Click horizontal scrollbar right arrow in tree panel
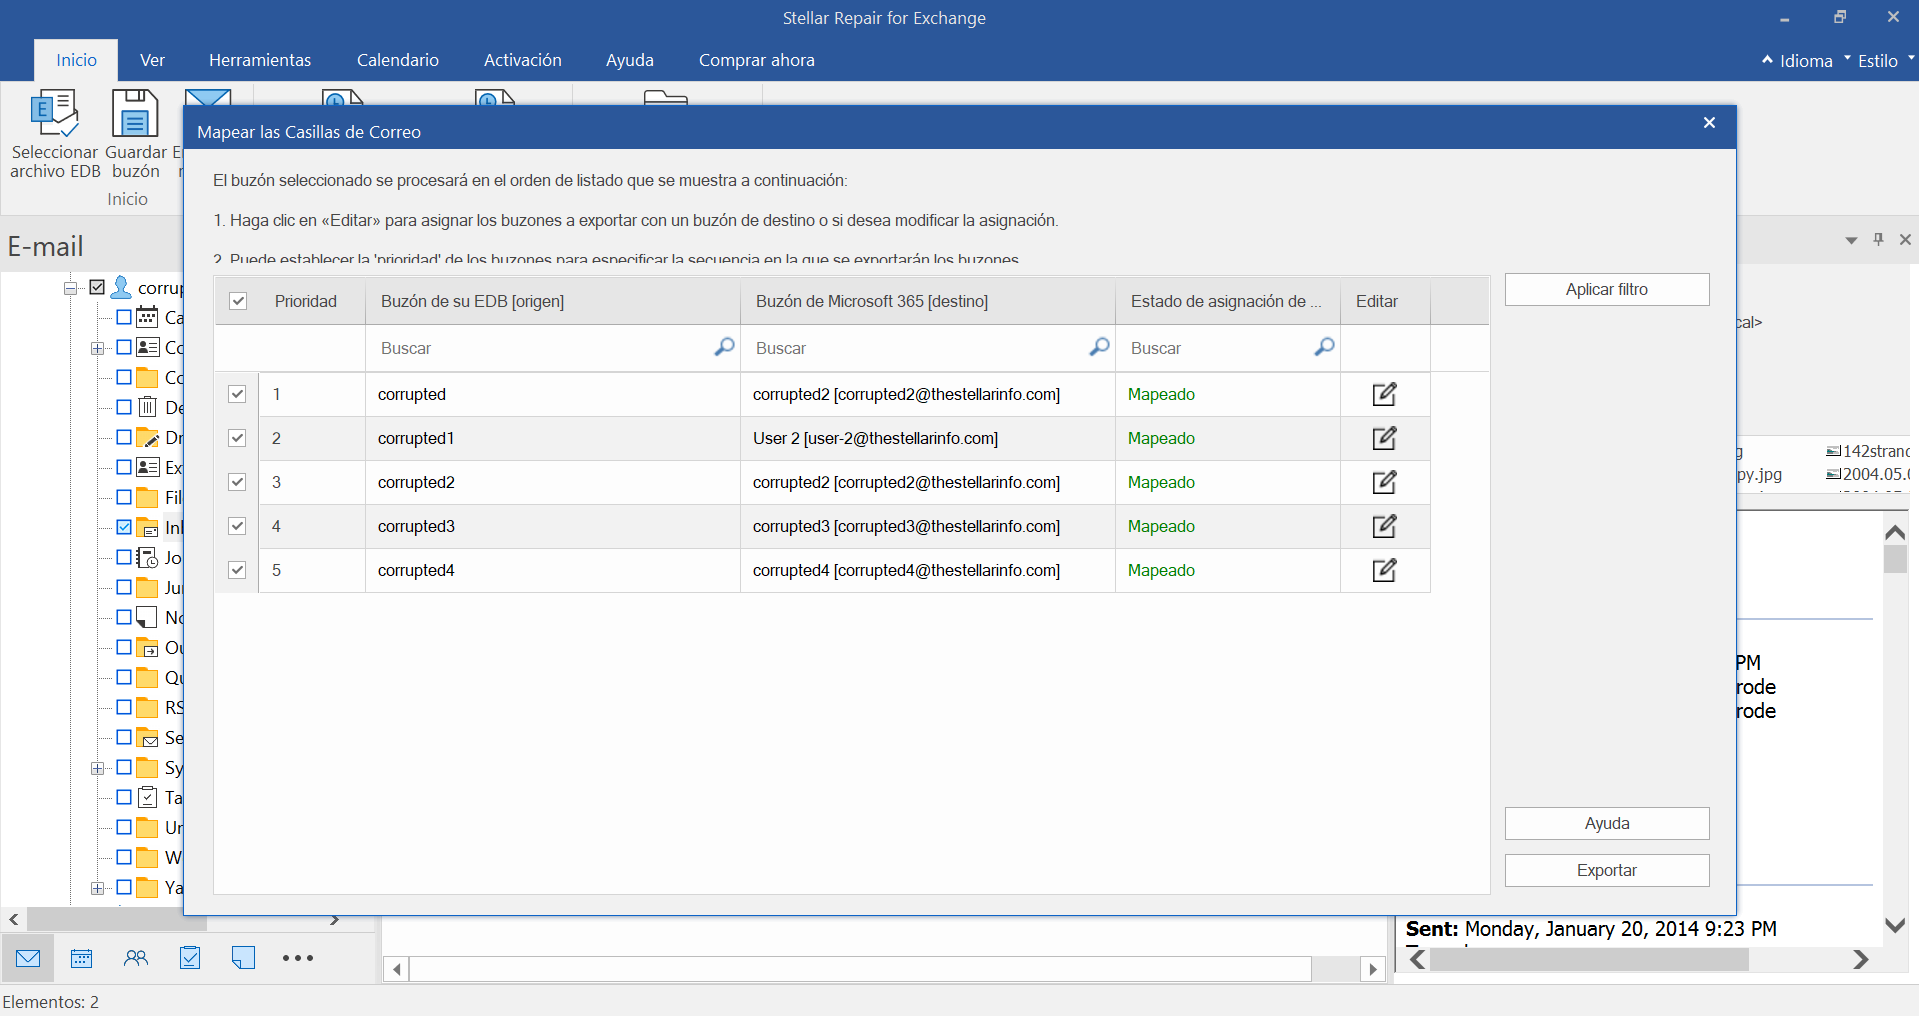Viewport: 1919px width, 1016px height. [334, 919]
